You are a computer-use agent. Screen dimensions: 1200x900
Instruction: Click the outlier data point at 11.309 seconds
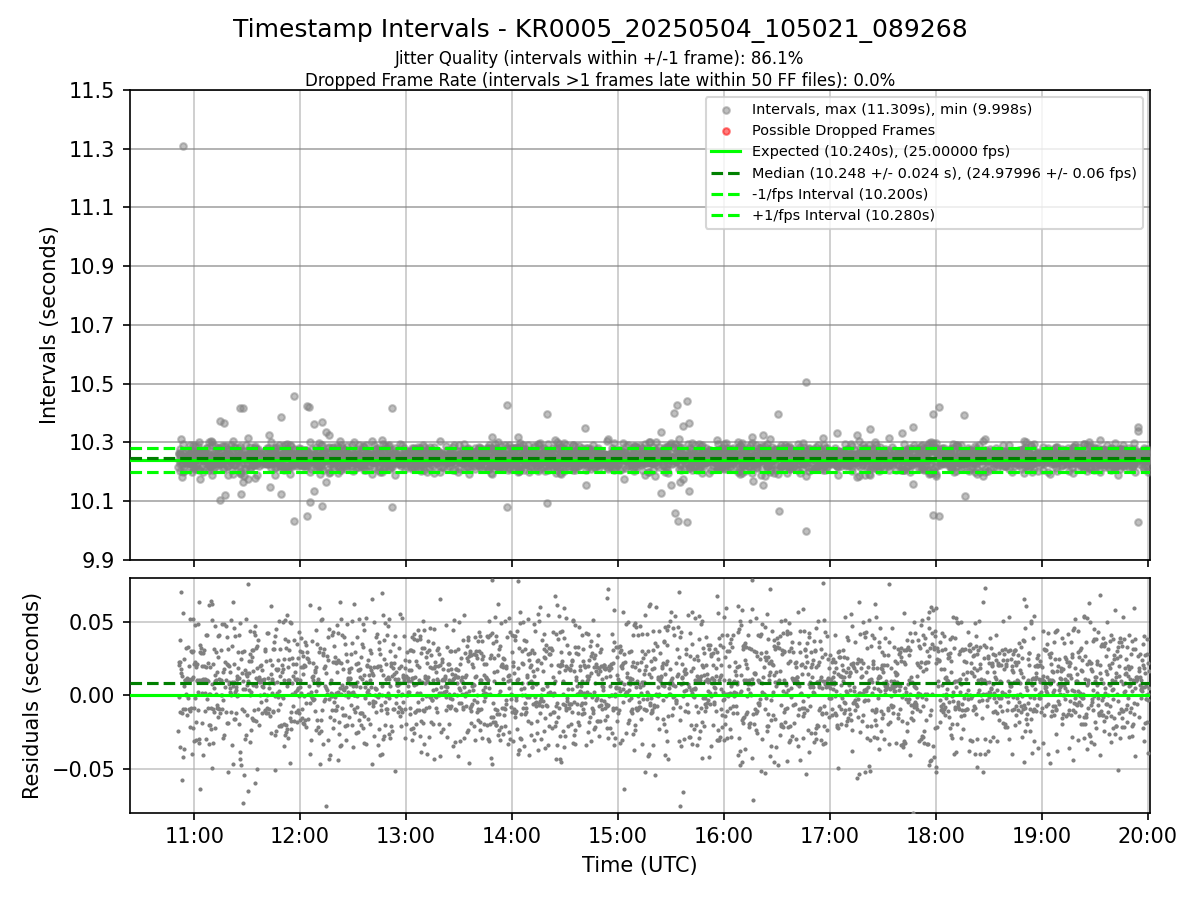(x=183, y=146)
